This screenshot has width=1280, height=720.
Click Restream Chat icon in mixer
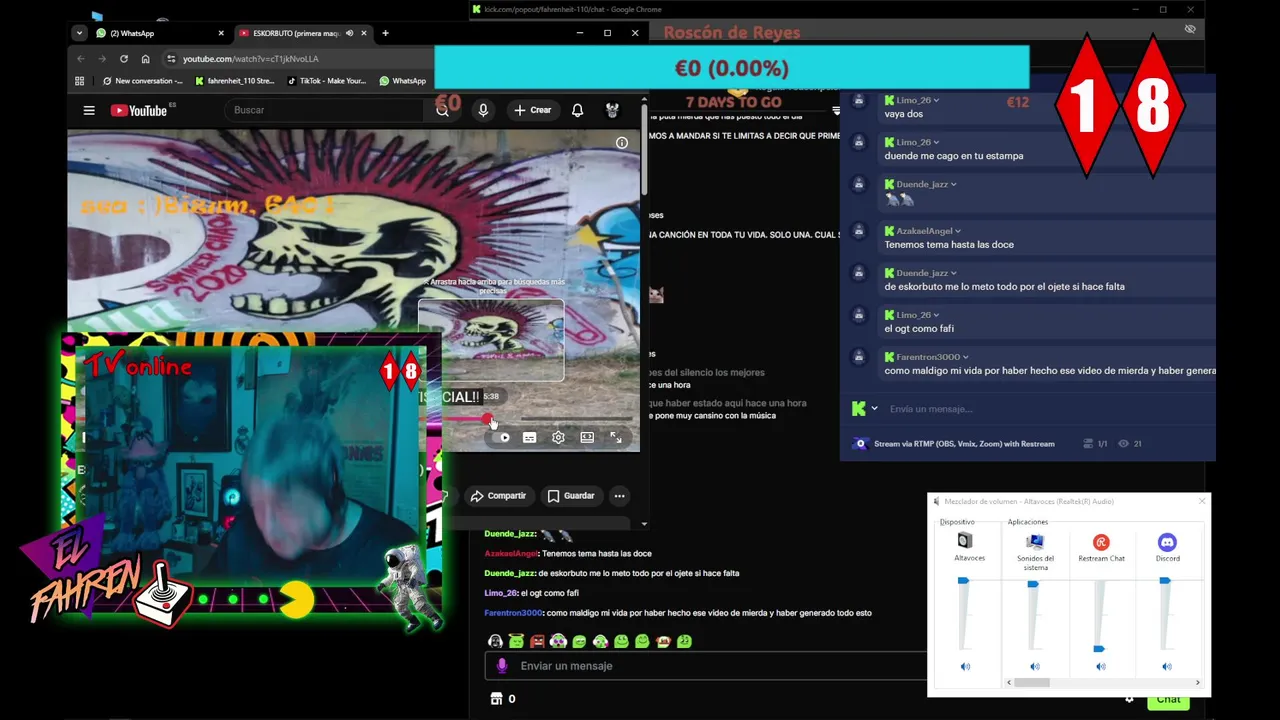[x=1101, y=542]
